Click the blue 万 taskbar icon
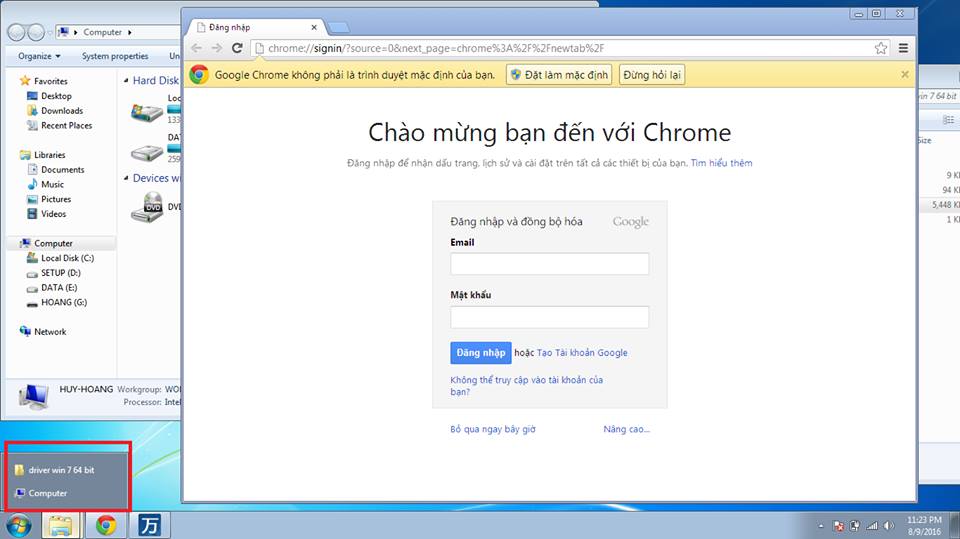 pyautogui.click(x=149, y=526)
